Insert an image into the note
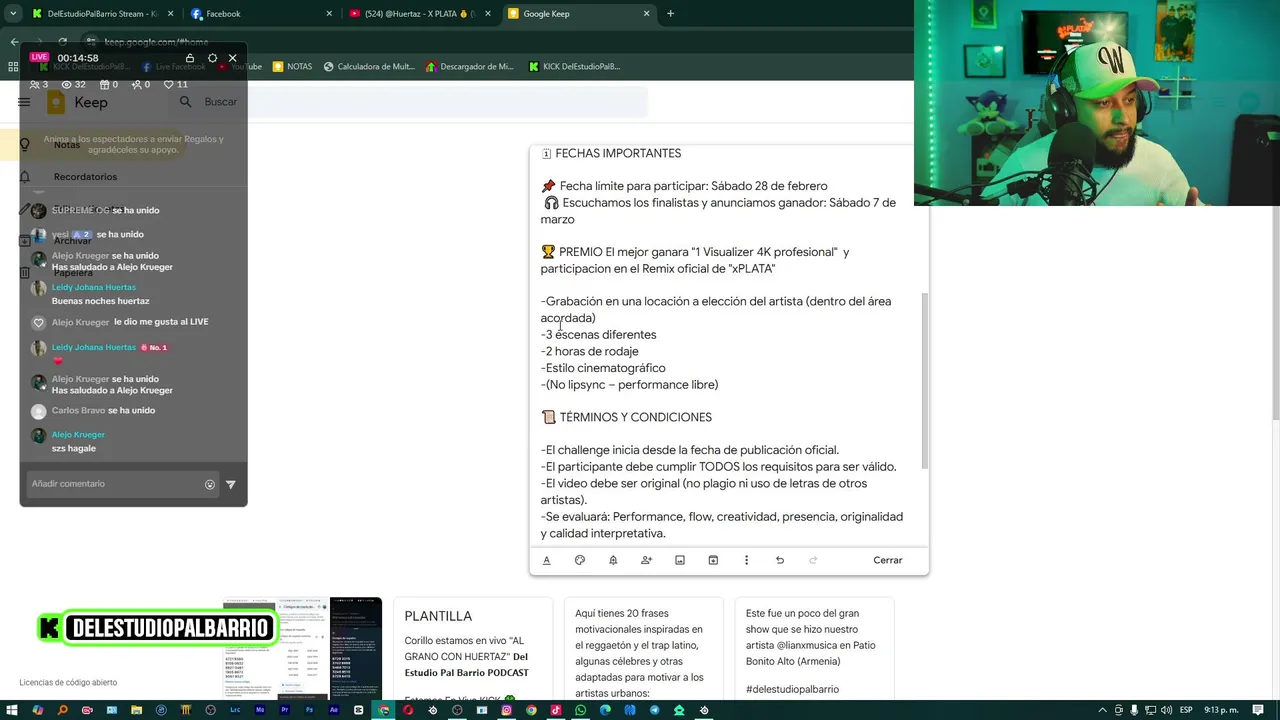Screen dimensions: 1280x720 coord(680,560)
